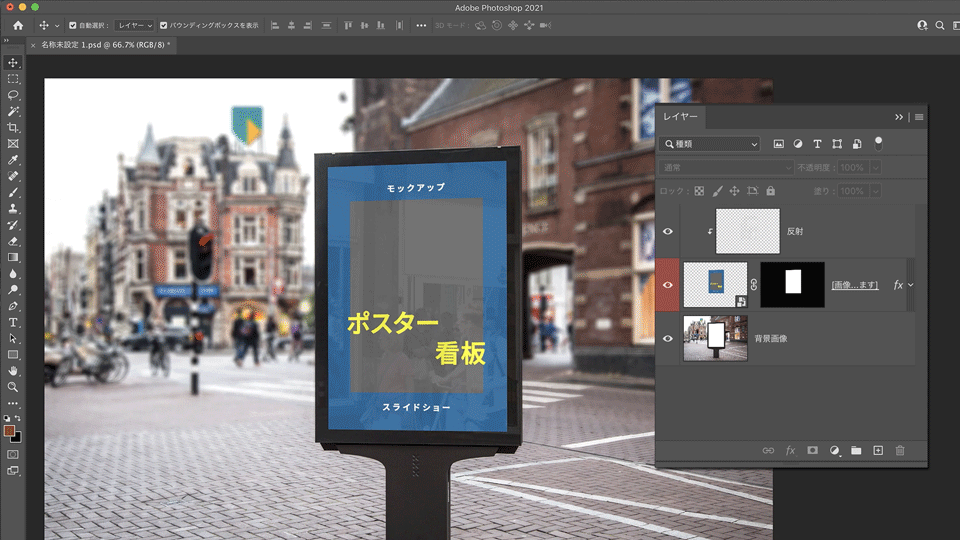The image size is (960, 540).
Task: Add layer mask from Layers panel bottom
Action: click(812, 451)
